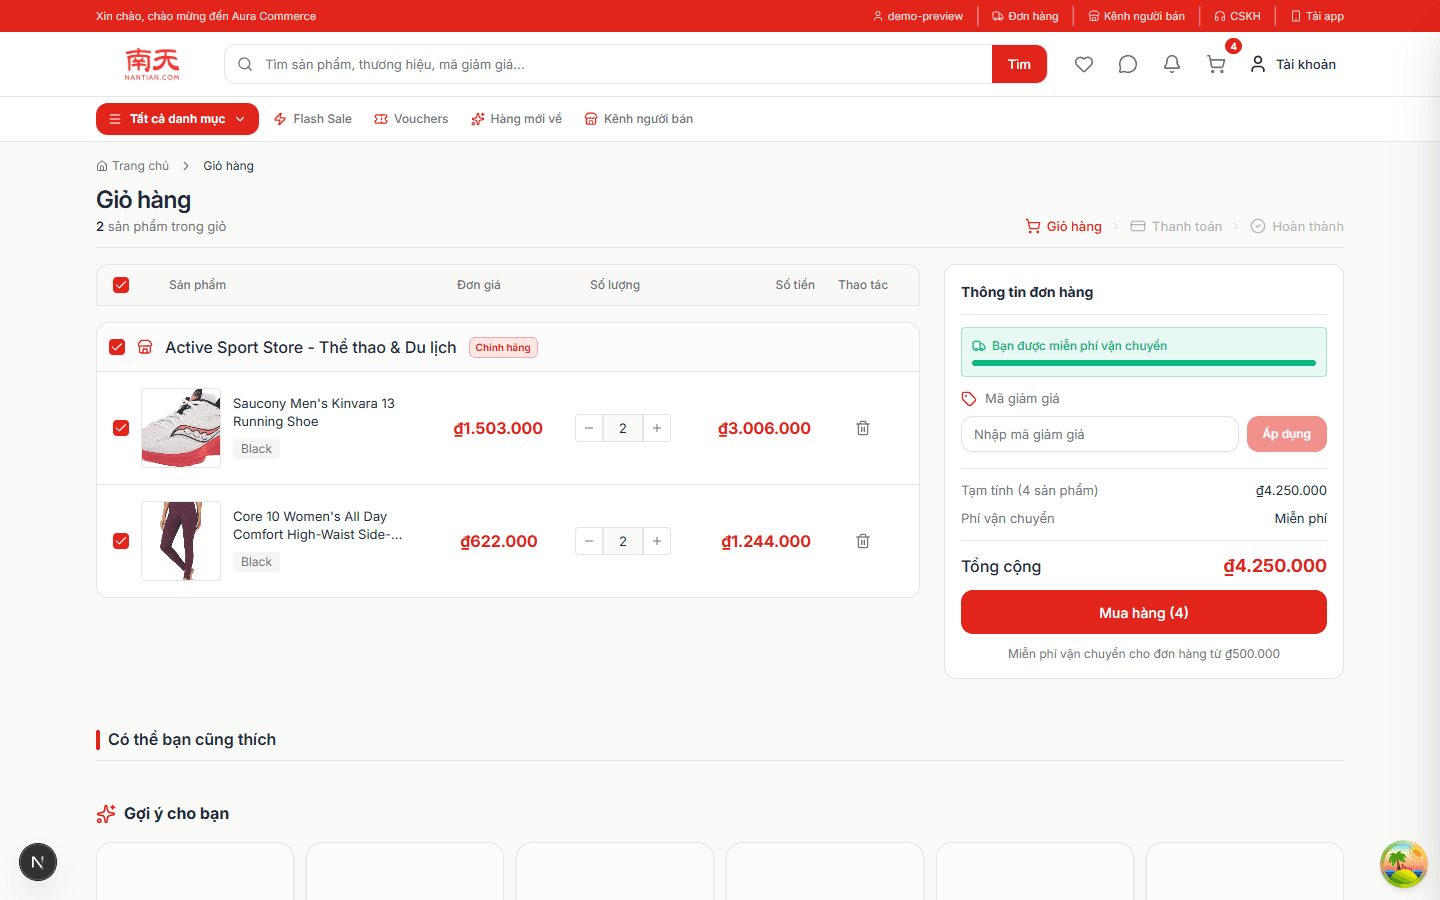Click the Tải app link
Screen dimensions: 1440x900
pyautogui.click(x=1317, y=16)
